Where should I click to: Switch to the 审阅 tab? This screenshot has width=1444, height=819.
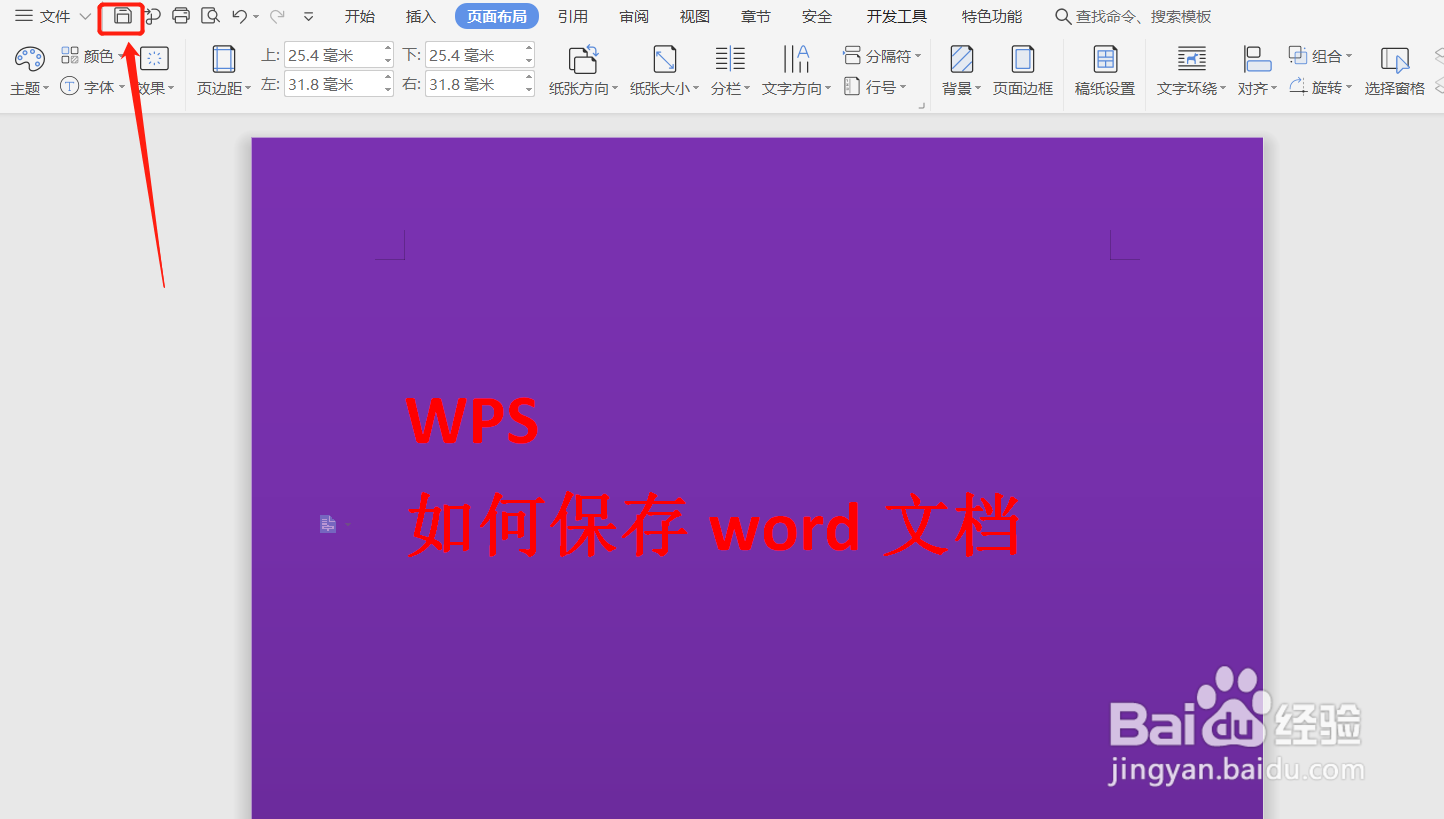[634, 16]
